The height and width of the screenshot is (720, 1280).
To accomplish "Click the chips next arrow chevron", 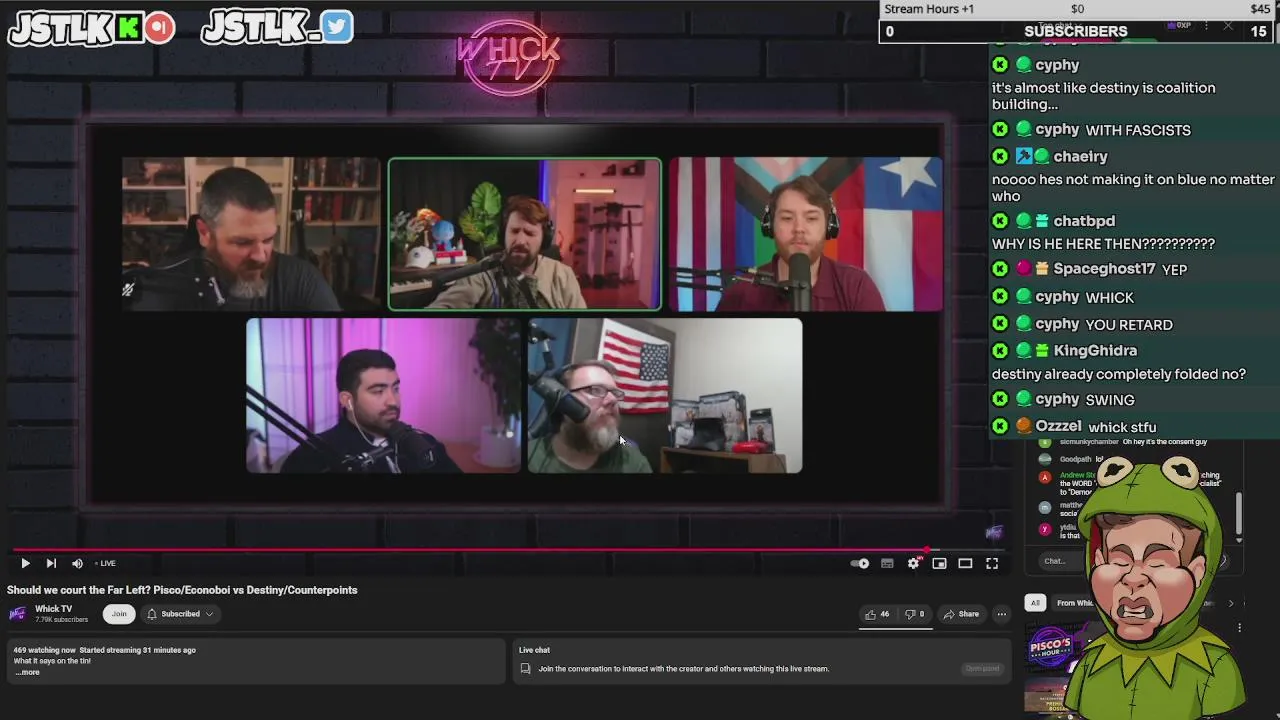I will point(1231,603).
